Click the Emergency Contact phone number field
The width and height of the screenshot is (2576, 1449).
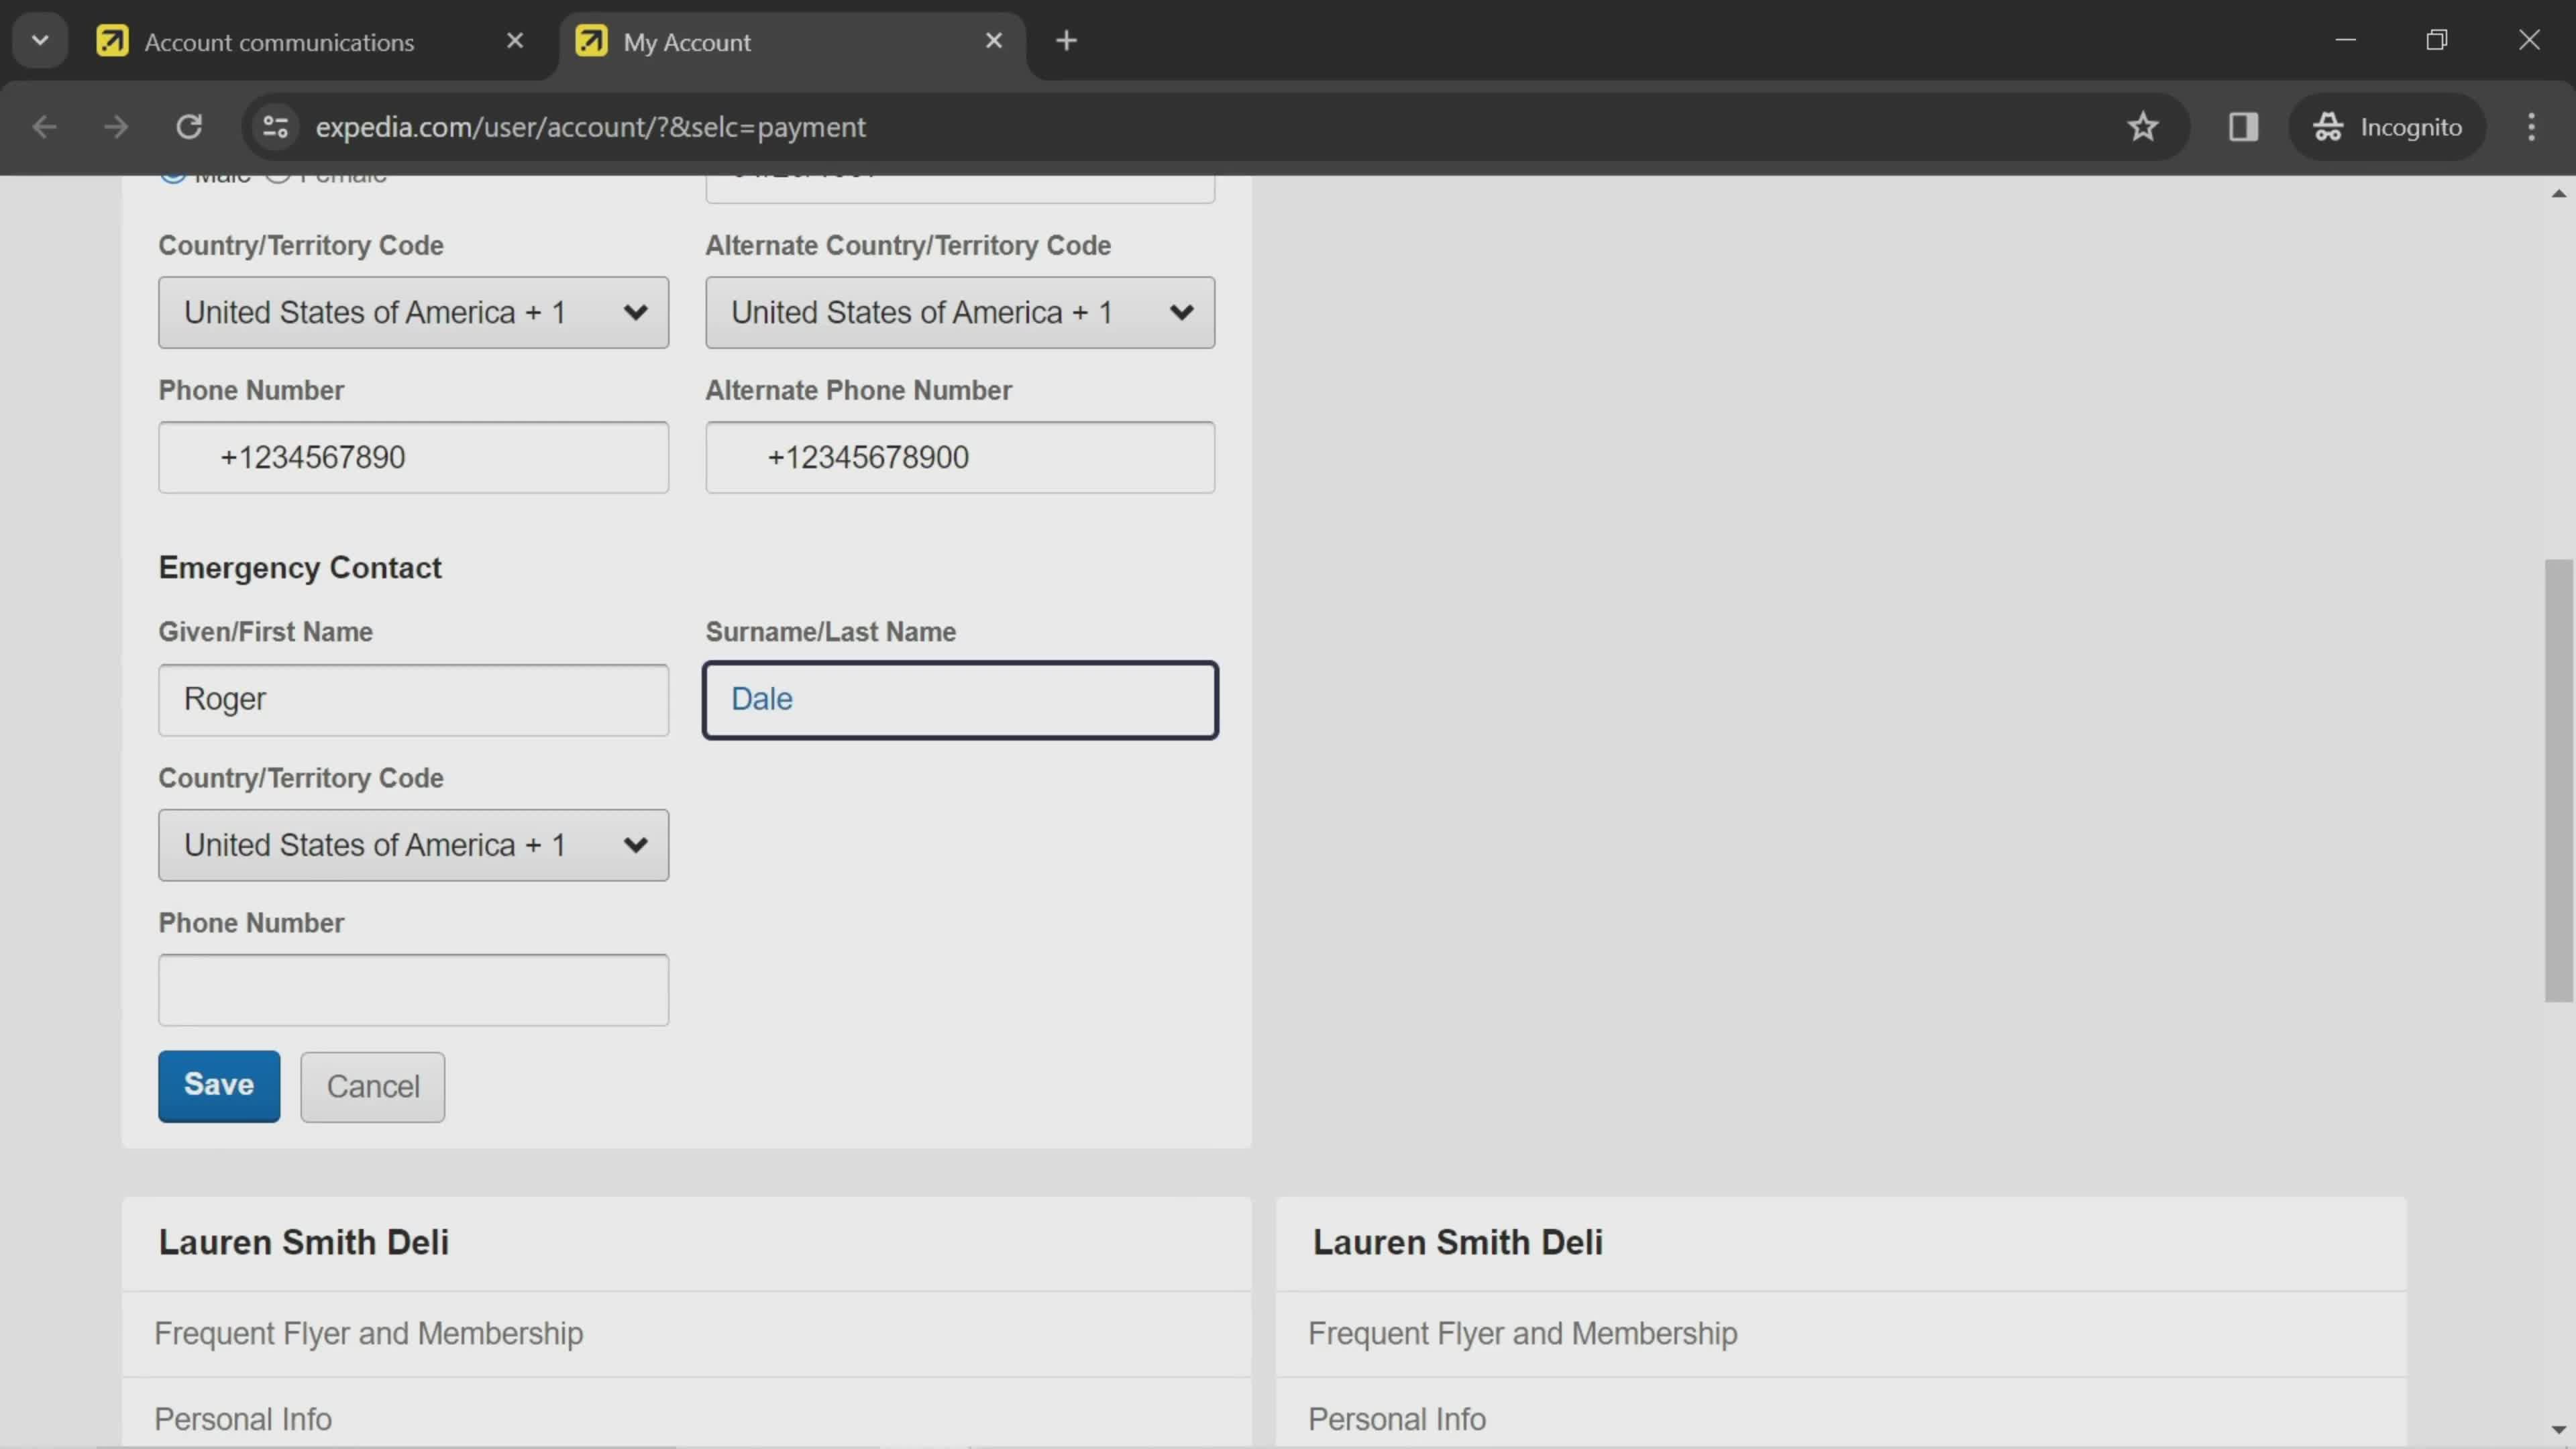coord(413,989)
